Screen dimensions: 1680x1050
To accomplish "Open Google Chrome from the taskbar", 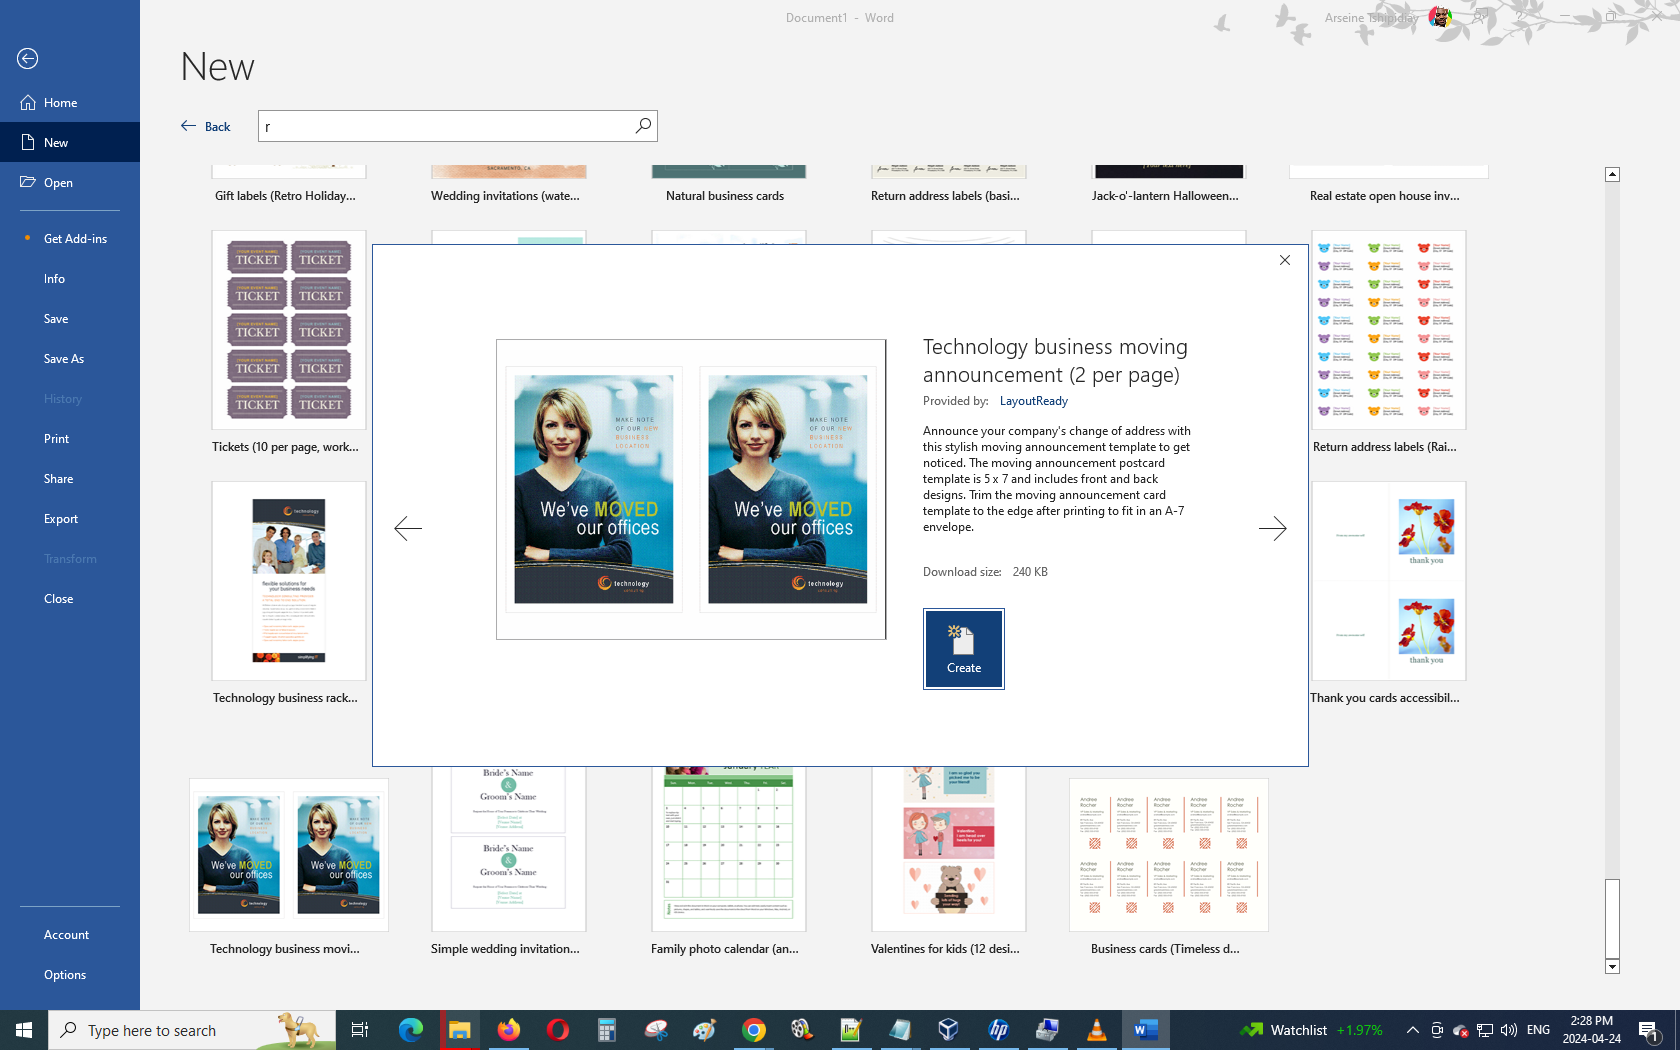I will [x=754, y=1030].
